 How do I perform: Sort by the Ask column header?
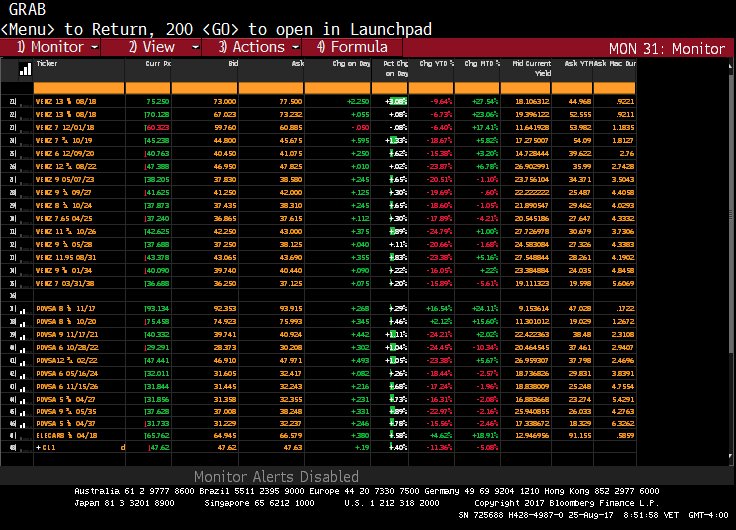tap(298, 63)
